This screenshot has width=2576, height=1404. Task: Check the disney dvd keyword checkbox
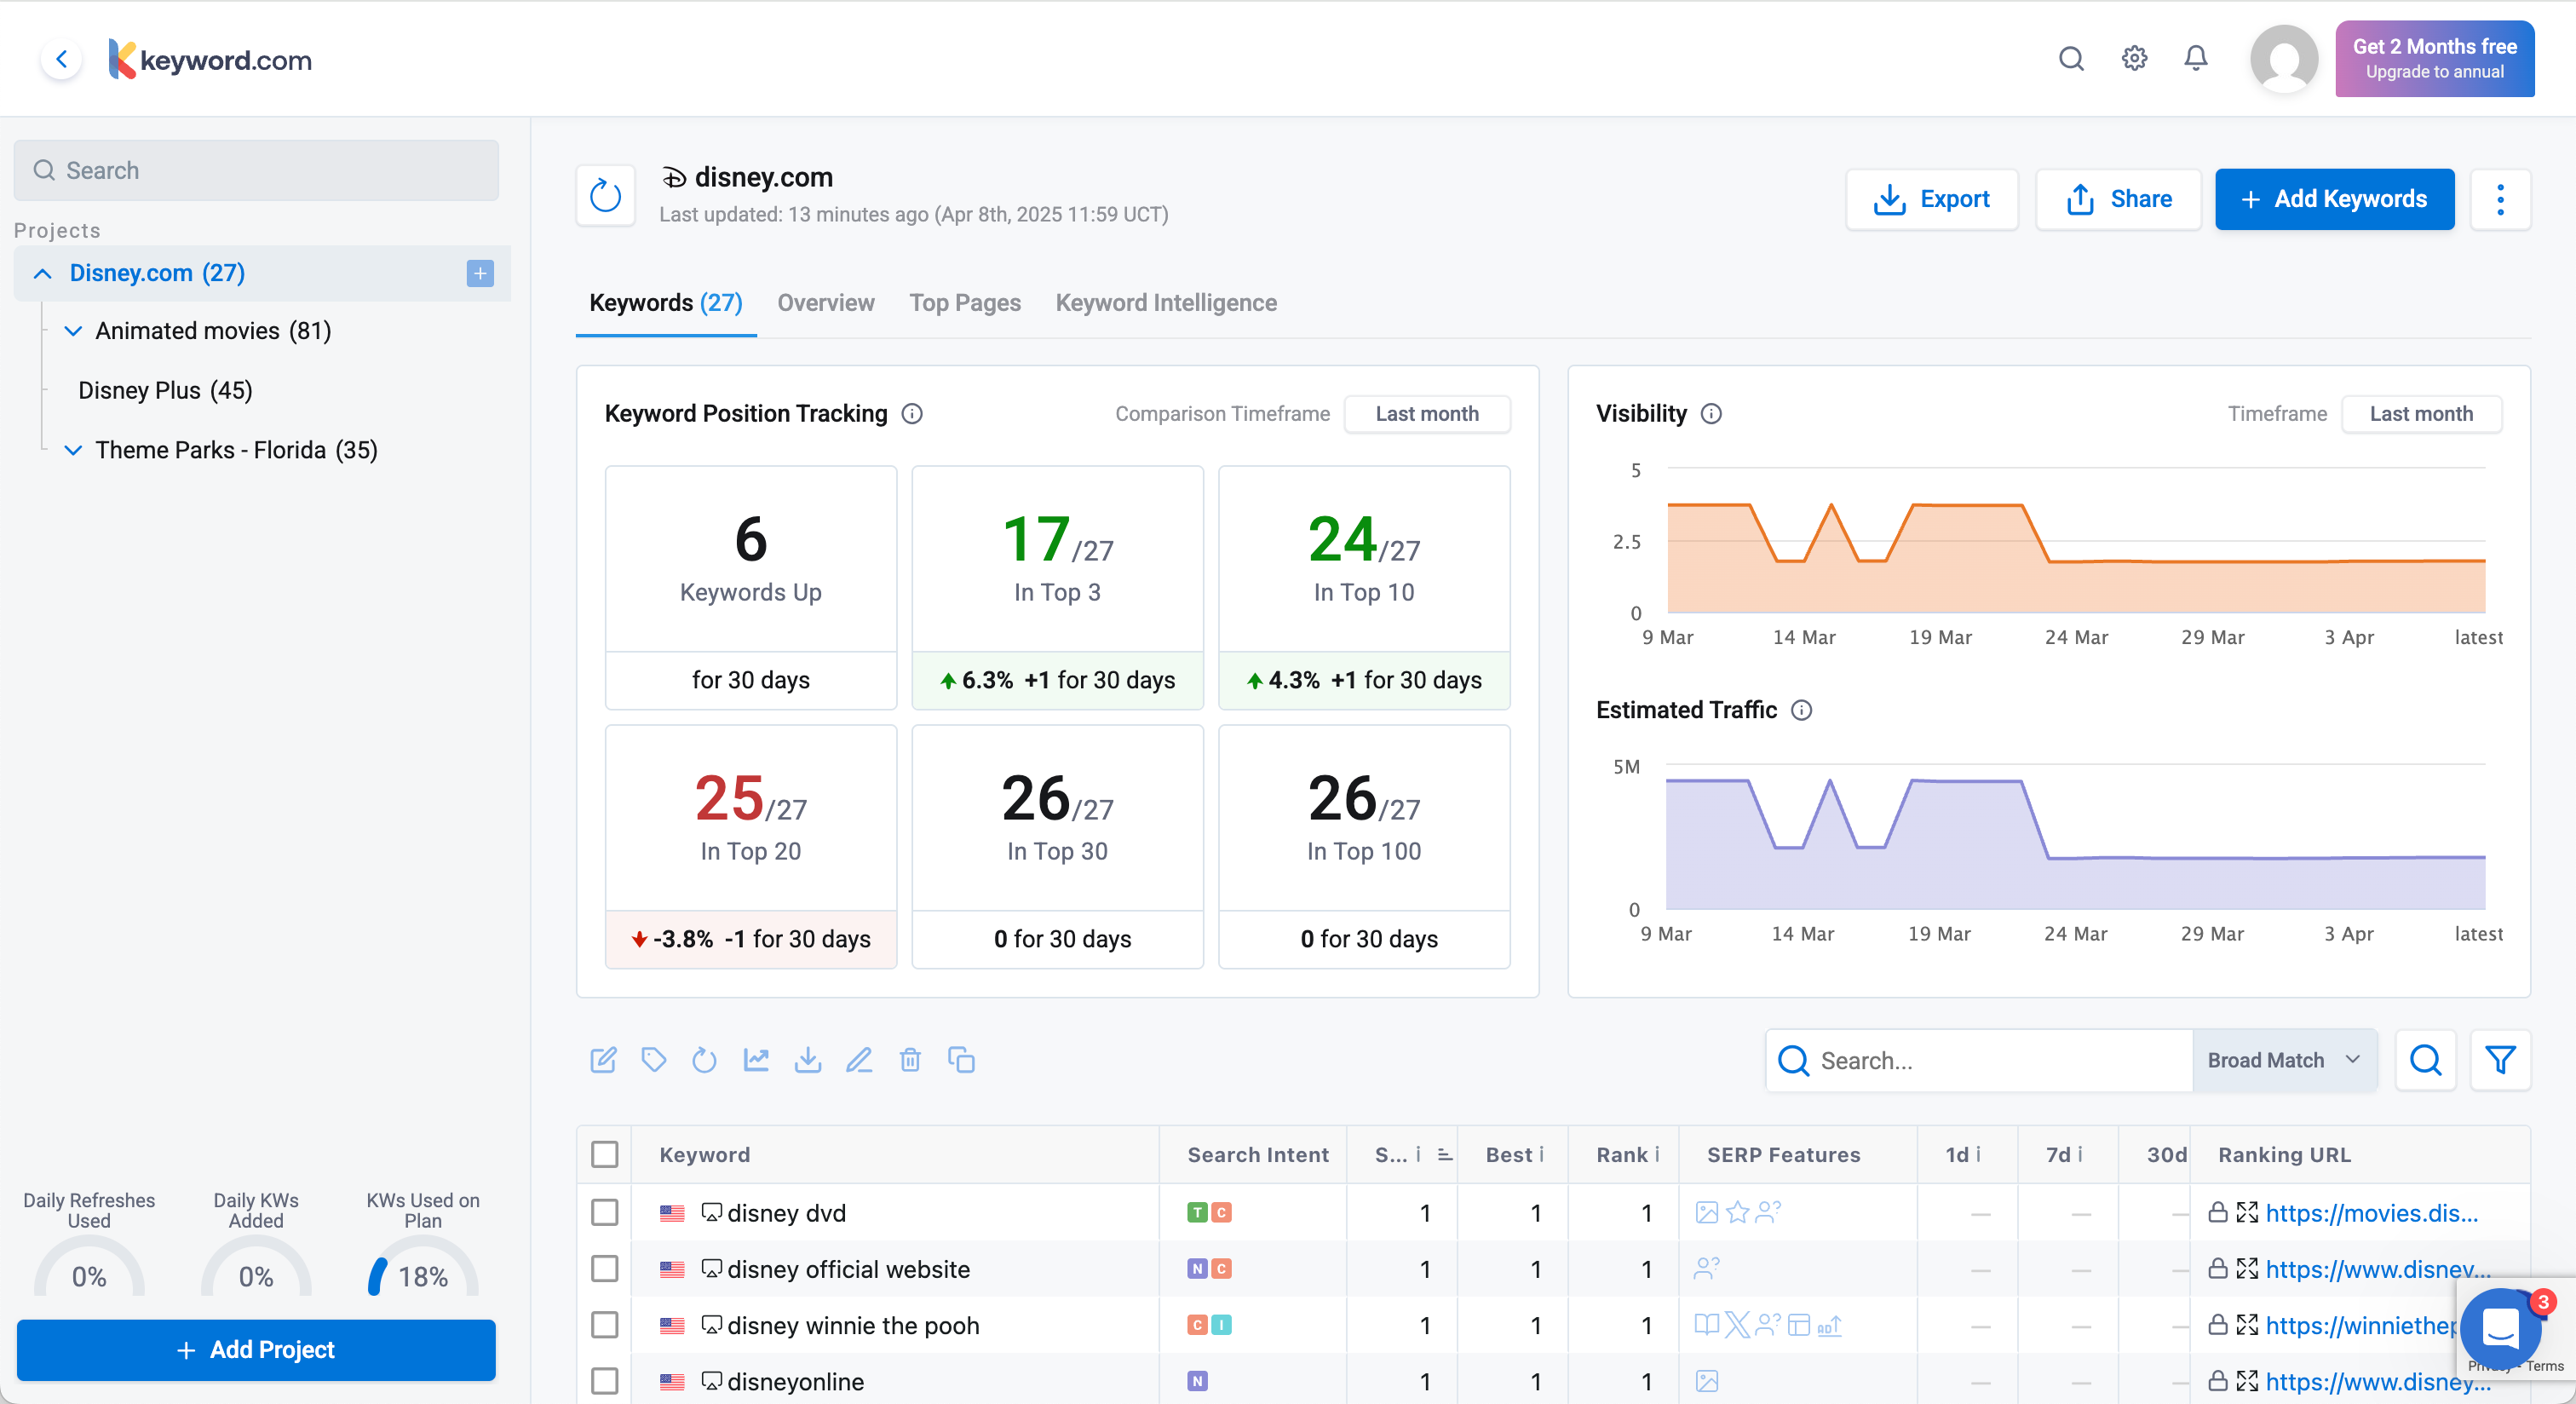(x=605, y=1213)
